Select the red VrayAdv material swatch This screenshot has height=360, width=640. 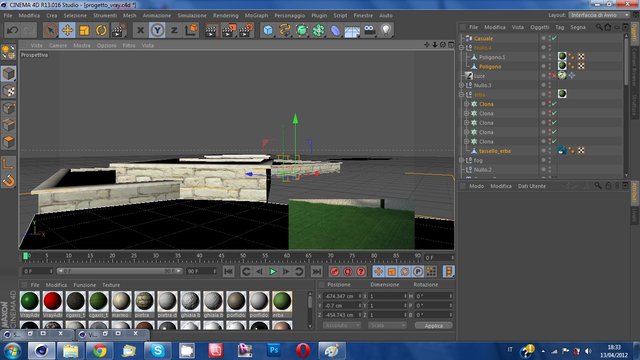click(53, 301)
